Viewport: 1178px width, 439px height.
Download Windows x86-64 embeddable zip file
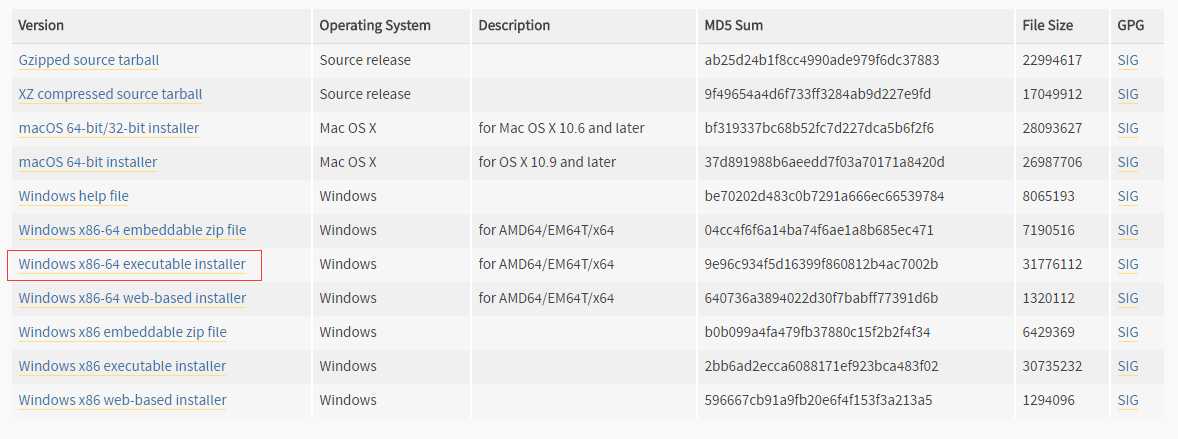click(x=132, y=230)
